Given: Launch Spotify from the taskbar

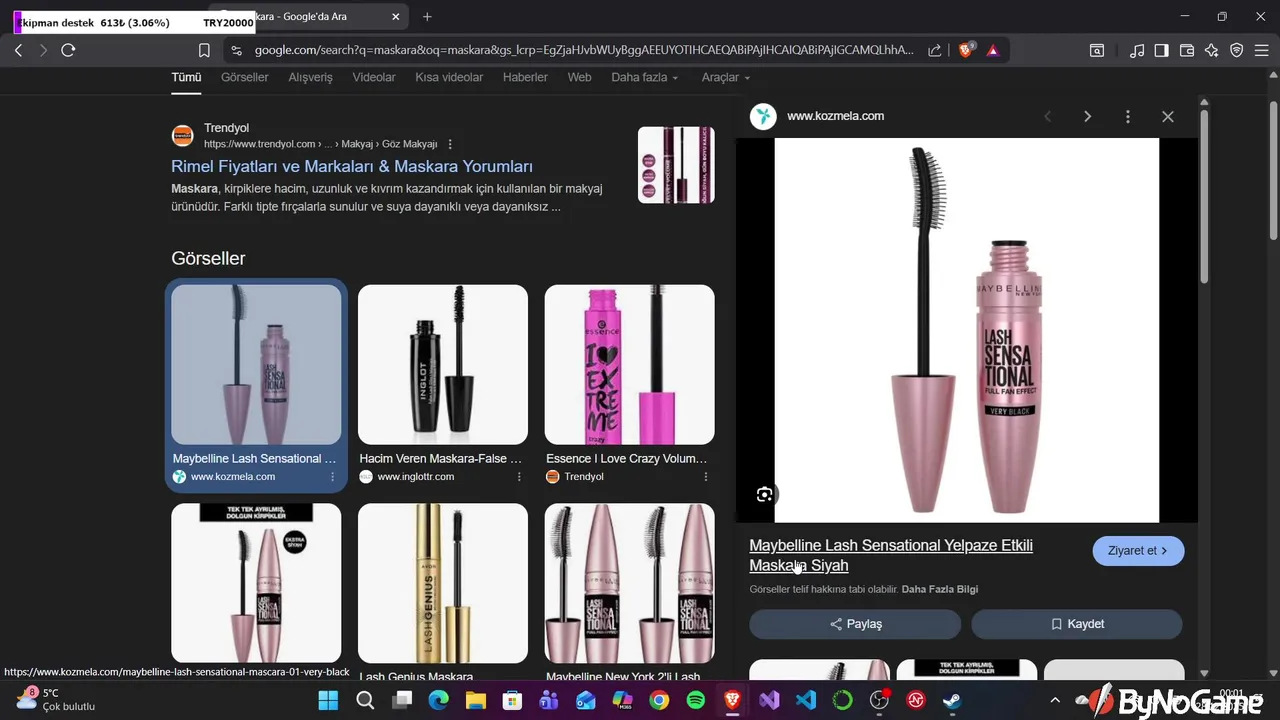Looking at the screenshot, I should click(696, 701).
